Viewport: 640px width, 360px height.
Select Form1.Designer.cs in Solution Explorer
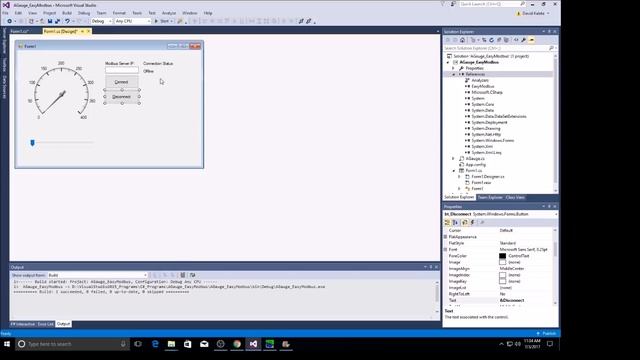point(487,177)
